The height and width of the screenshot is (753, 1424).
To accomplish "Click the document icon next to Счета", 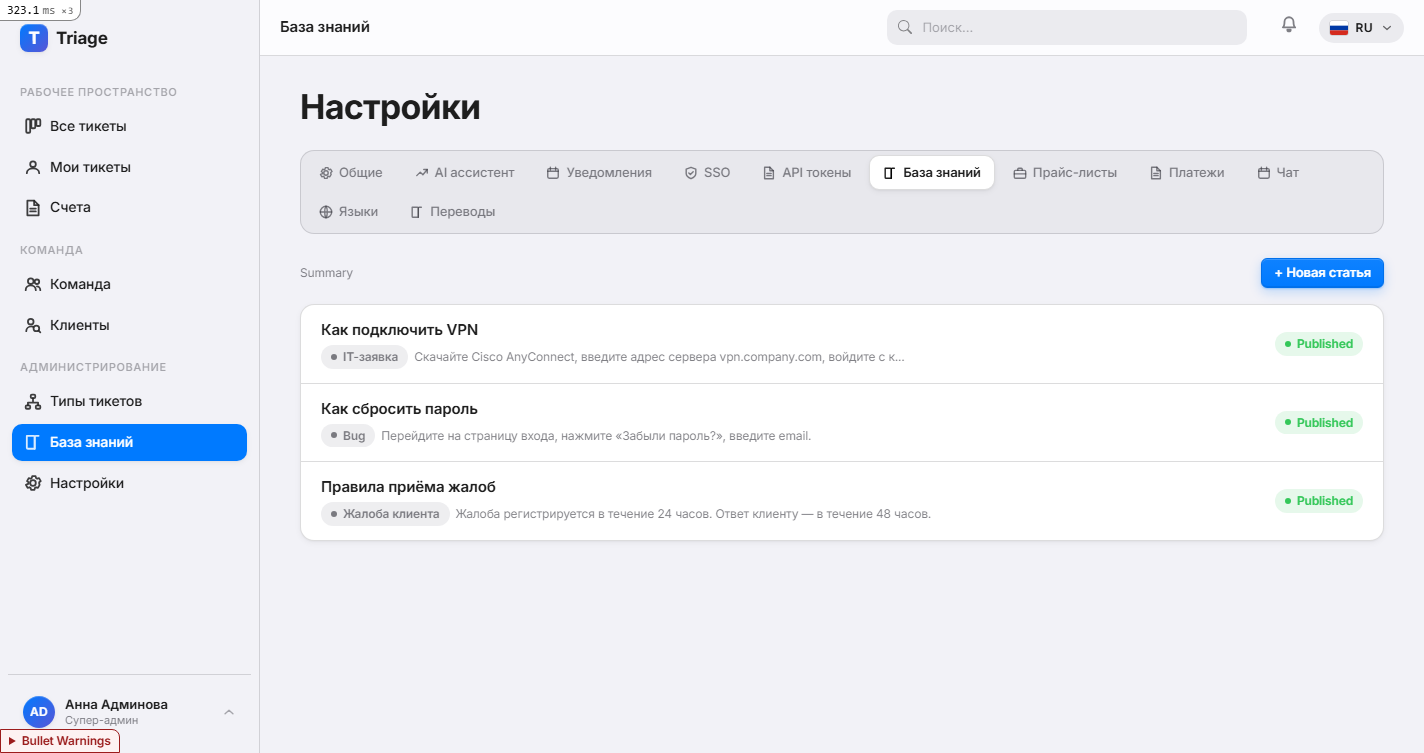I will pyautogui.click(x=33, y=207).
